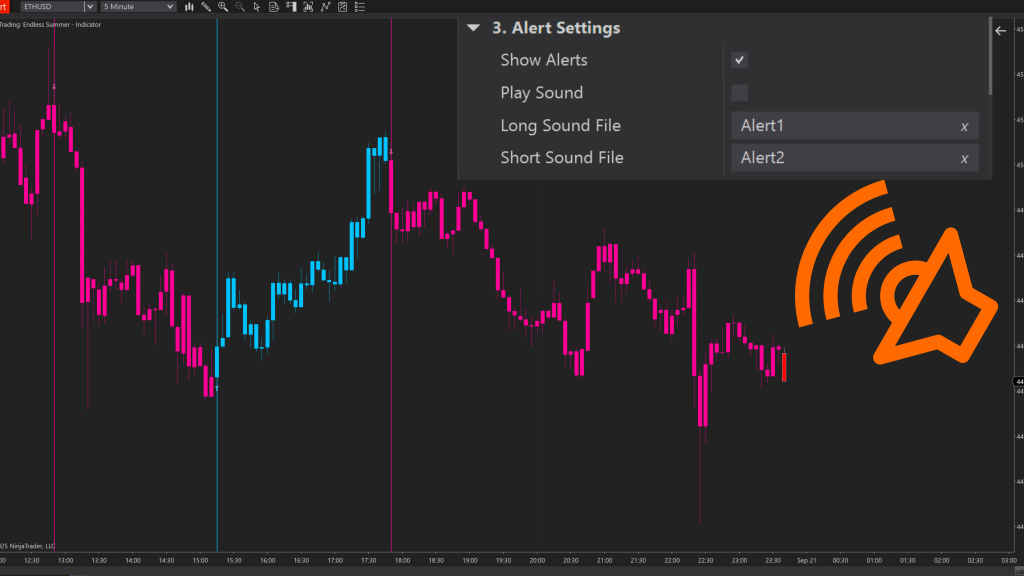Open the Drawing Tools pencil icon
Screen dimensions: 1024x576
[x=206, y=7]
